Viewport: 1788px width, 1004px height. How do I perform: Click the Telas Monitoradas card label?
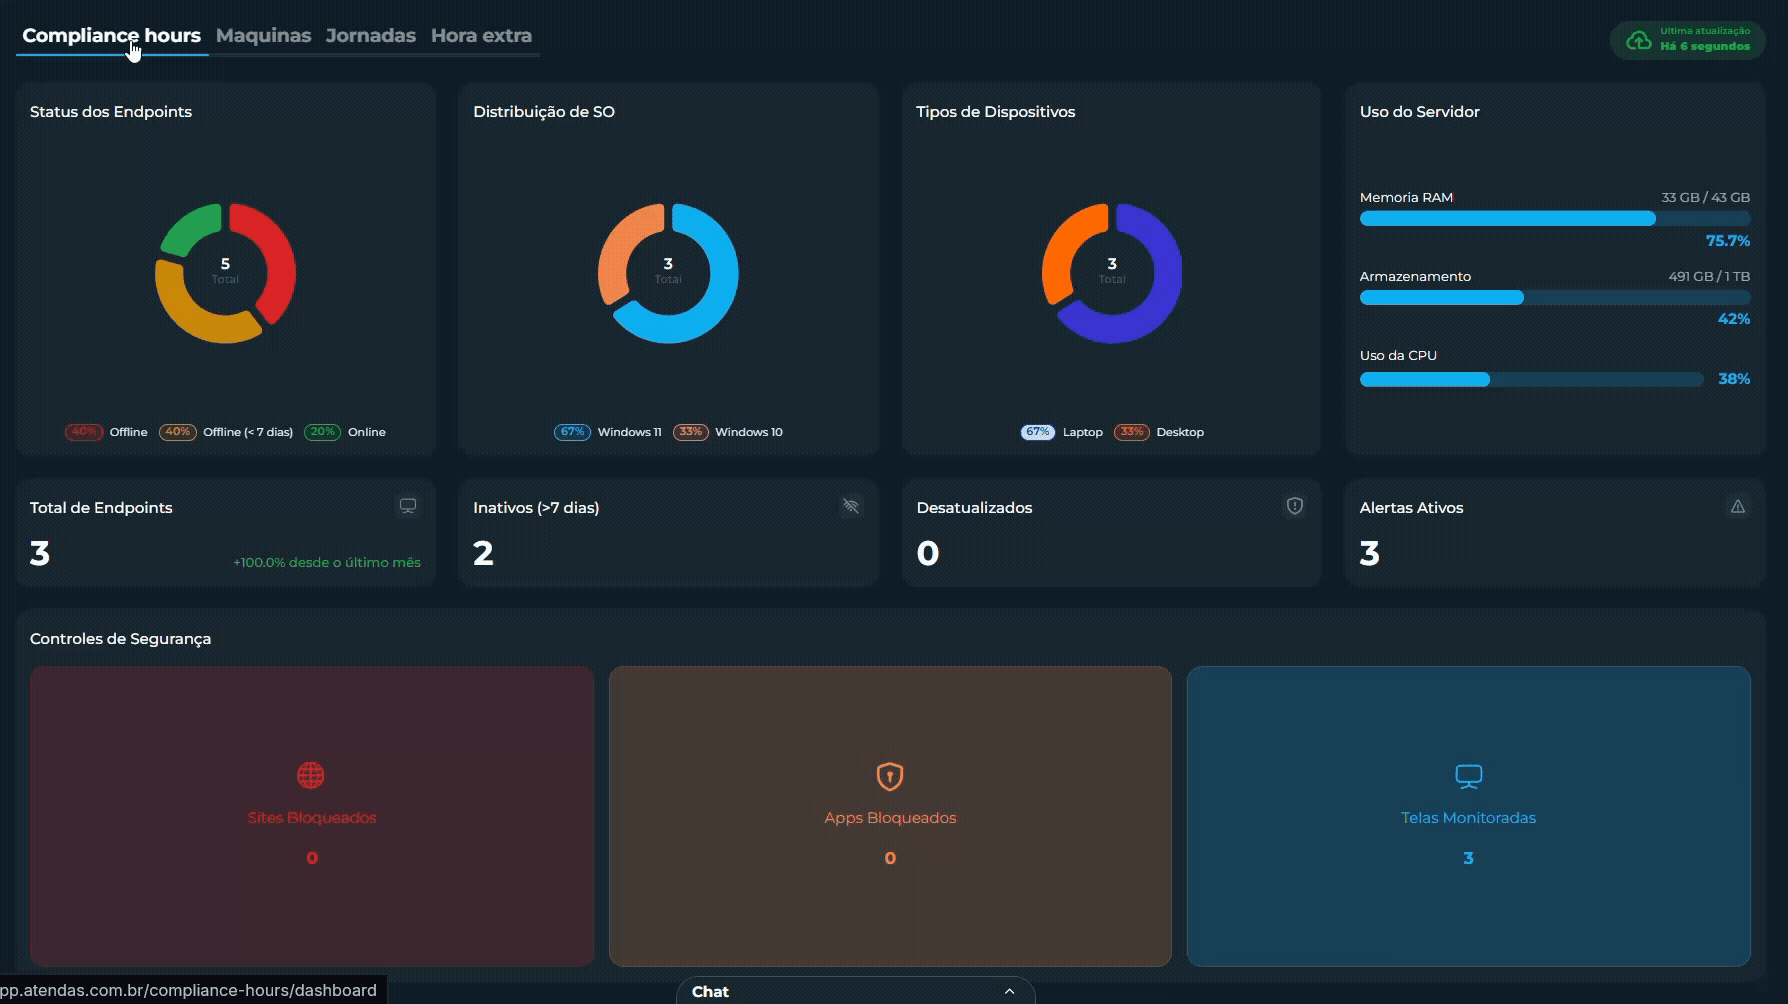pyautogui.click(x=1468, y=817)
